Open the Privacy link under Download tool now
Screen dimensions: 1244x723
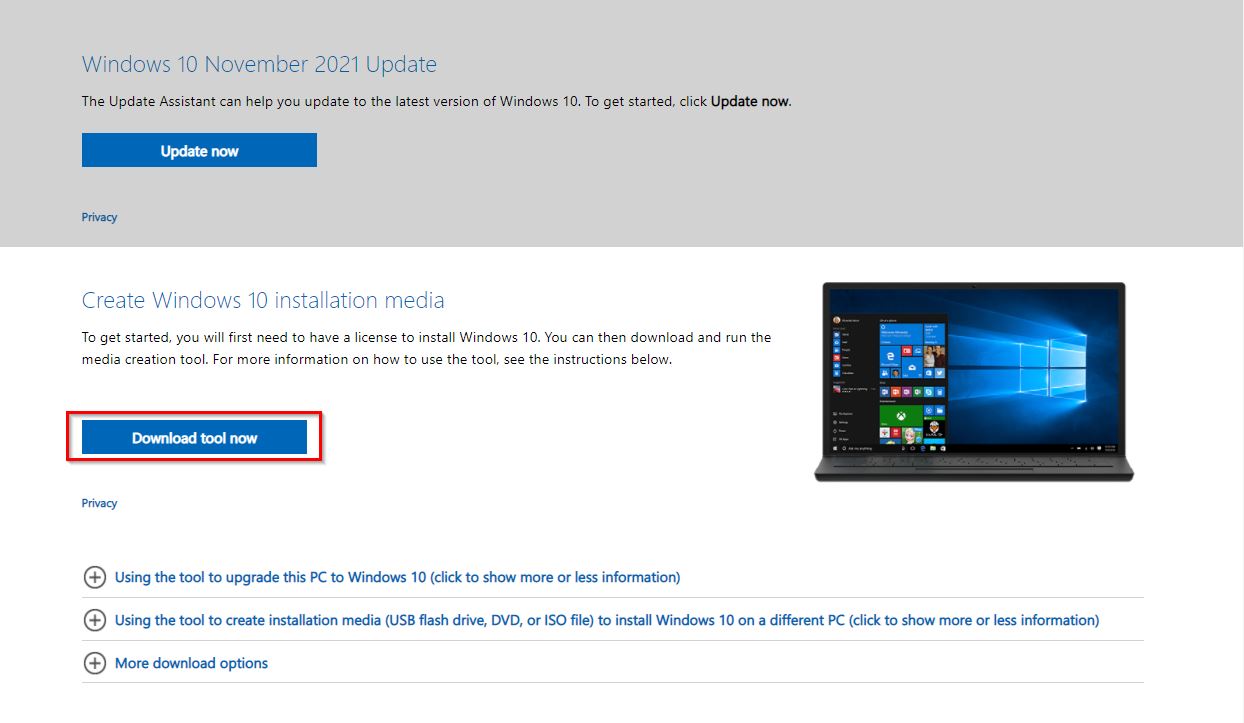[x=99, y=503]
